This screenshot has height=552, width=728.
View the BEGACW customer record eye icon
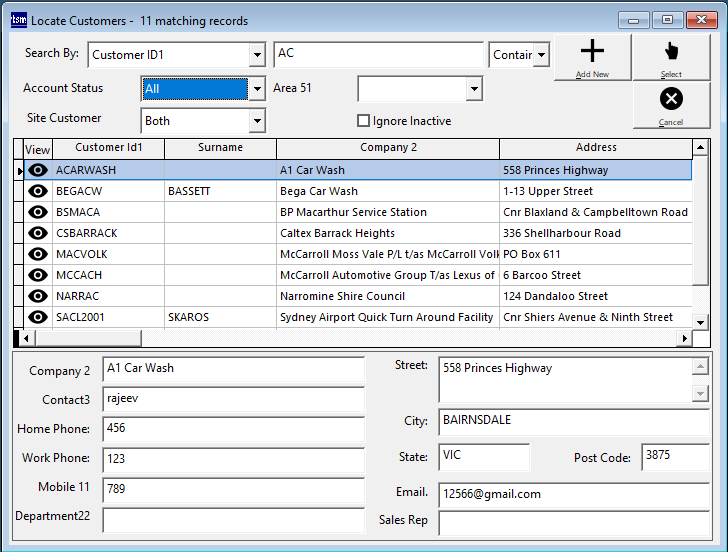coord(38,191)
